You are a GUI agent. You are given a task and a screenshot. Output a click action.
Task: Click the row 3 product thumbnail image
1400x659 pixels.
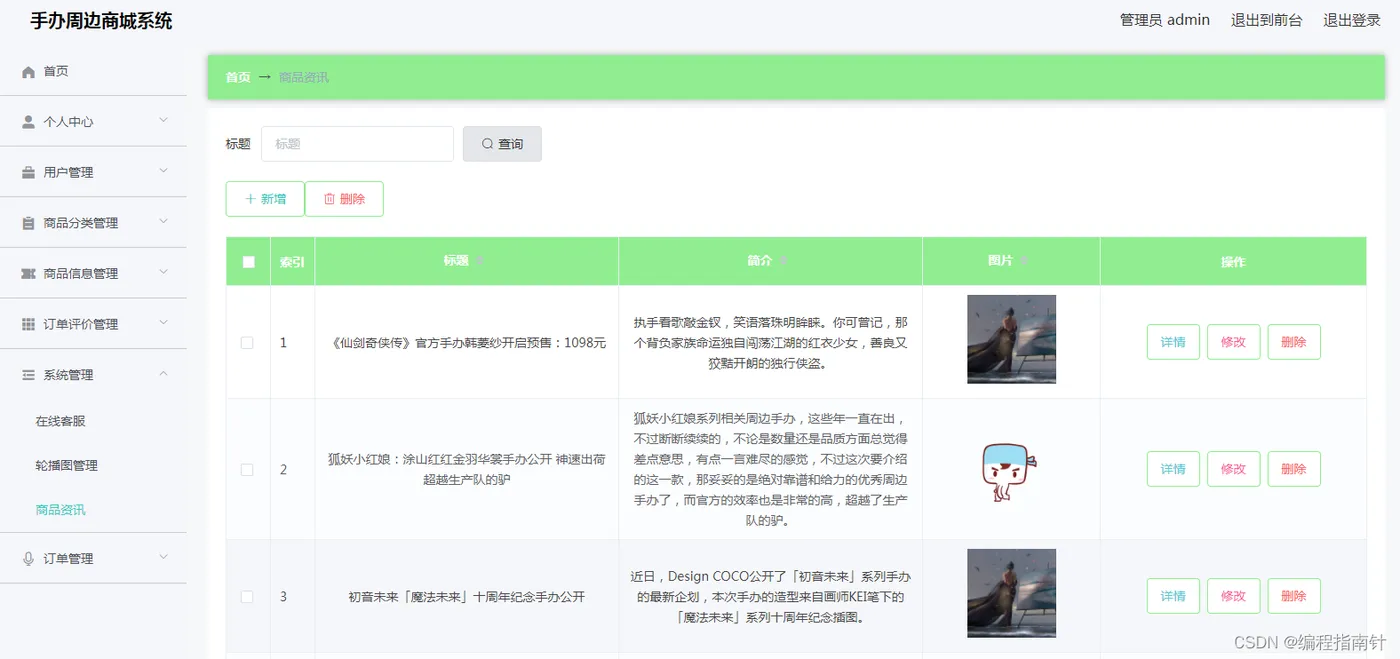(1011, 593)
